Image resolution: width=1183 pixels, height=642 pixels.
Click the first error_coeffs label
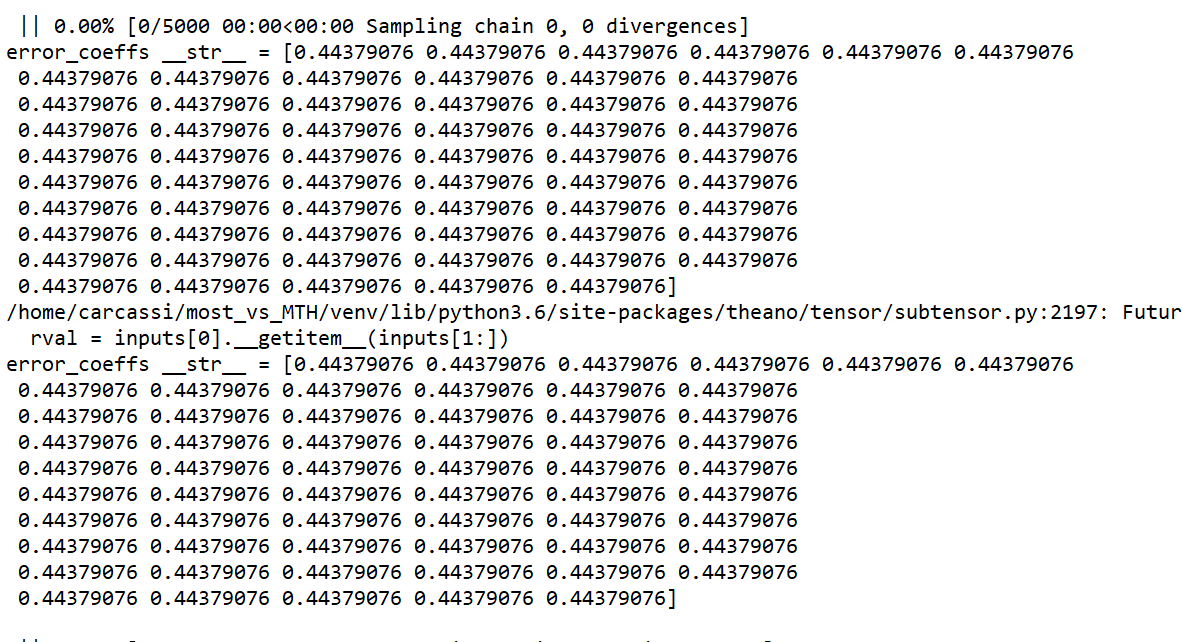coord(78,52)
